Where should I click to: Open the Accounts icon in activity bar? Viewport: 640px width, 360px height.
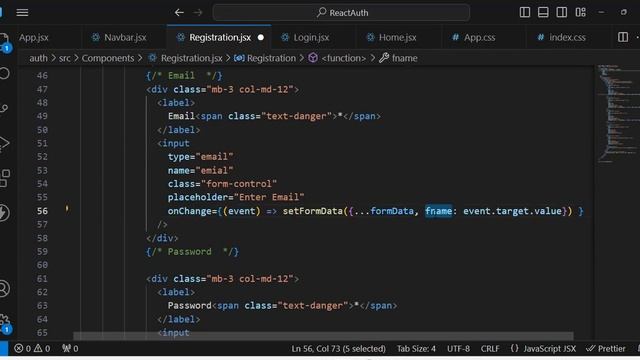(4, 289)
